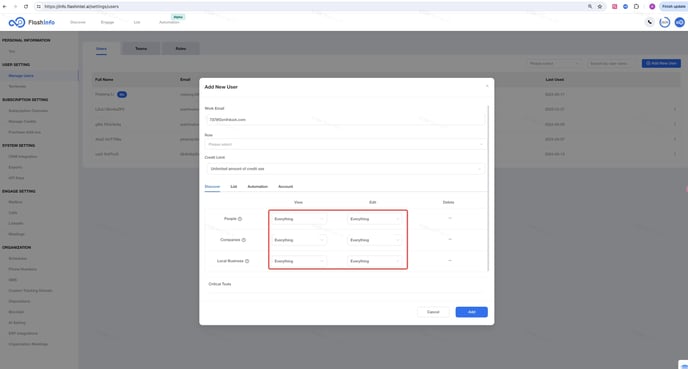Open the Companies Edit permission dropdown
Image resolution: width=688 pixels, height=369 pixels.
(374, 240)
